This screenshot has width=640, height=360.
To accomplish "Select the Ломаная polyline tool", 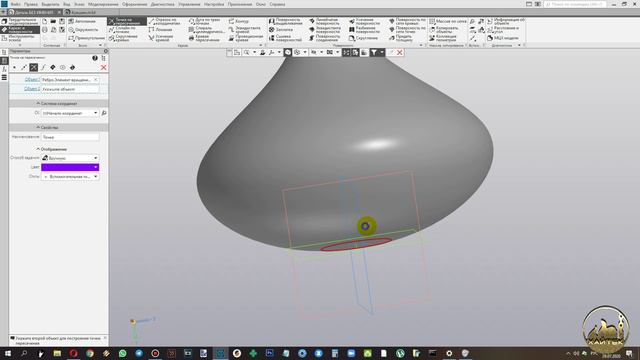I will pyautogui.click(x=160, y=30).
